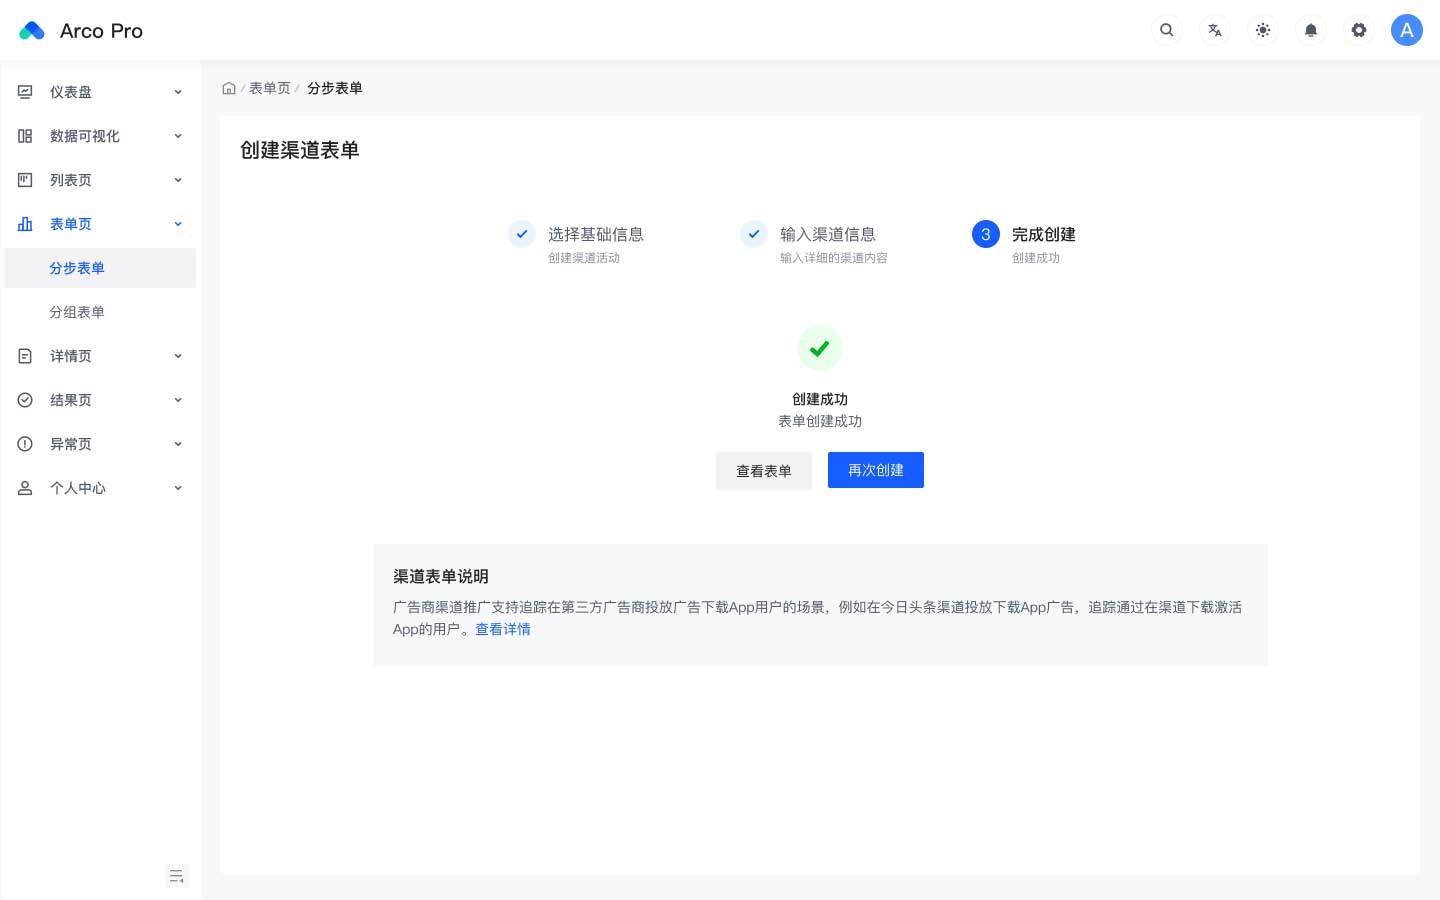Click the Arco Pro title text
1440x900 pixels.
[101, 31]
